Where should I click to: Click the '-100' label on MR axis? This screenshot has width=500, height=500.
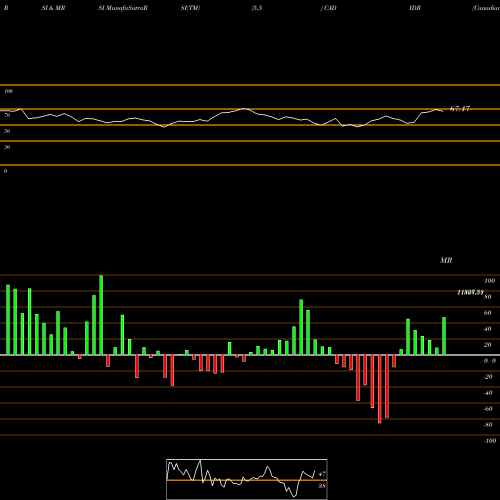pyautogui.click(x=490, y=441)
